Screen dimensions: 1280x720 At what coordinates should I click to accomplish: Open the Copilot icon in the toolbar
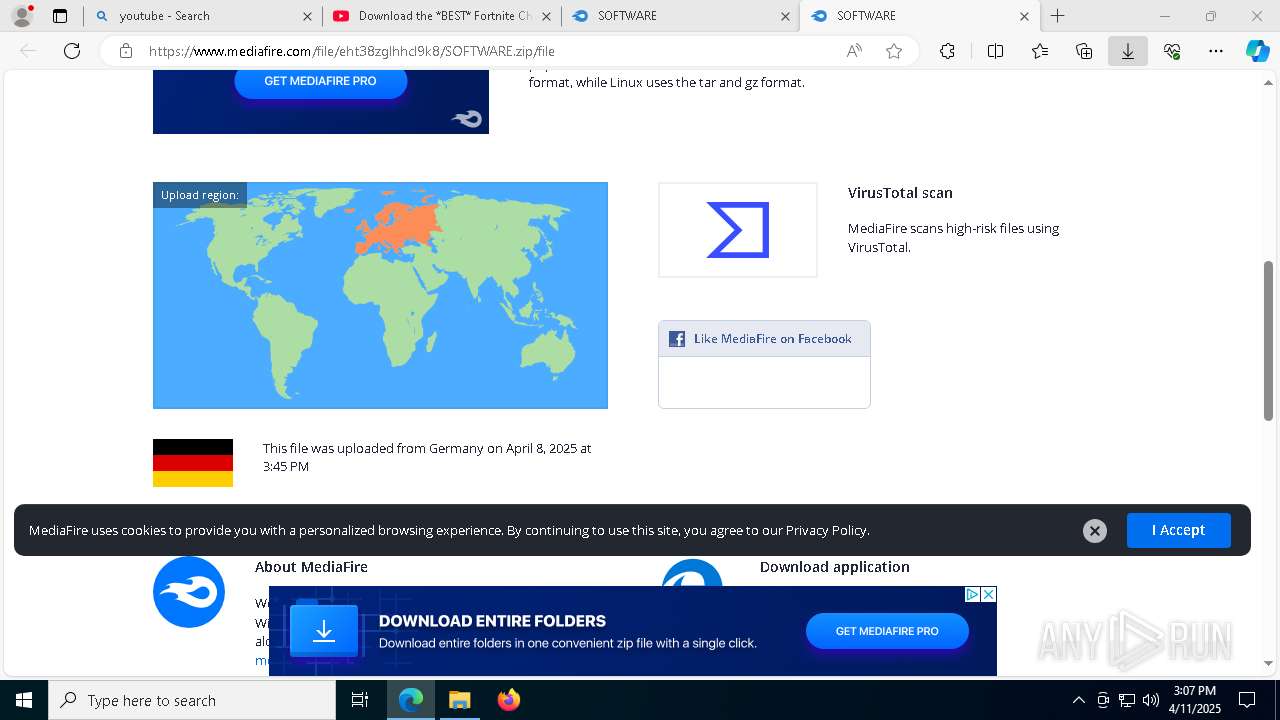(1257, 51)
